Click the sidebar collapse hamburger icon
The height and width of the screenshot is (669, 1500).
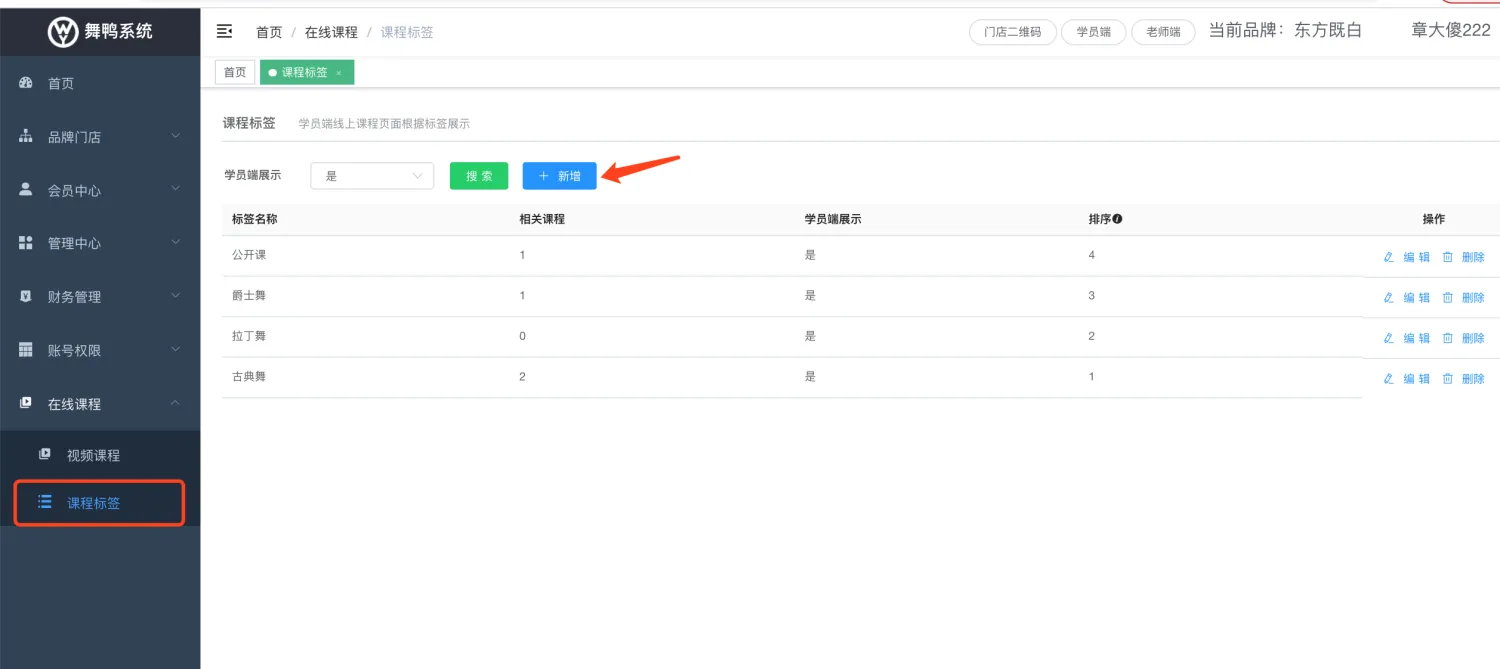[225, 32]
